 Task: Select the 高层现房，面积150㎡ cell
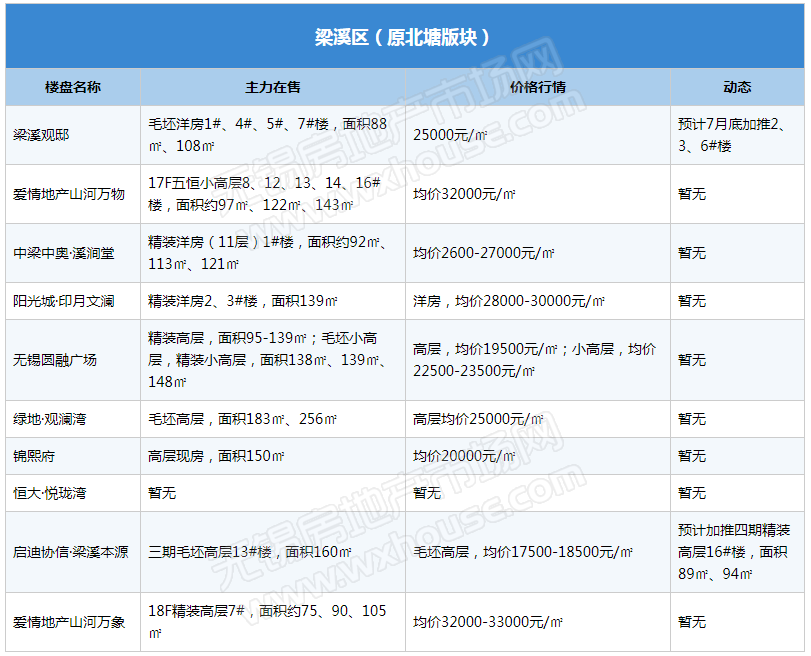pyautogui.click(x=216, y=456)
